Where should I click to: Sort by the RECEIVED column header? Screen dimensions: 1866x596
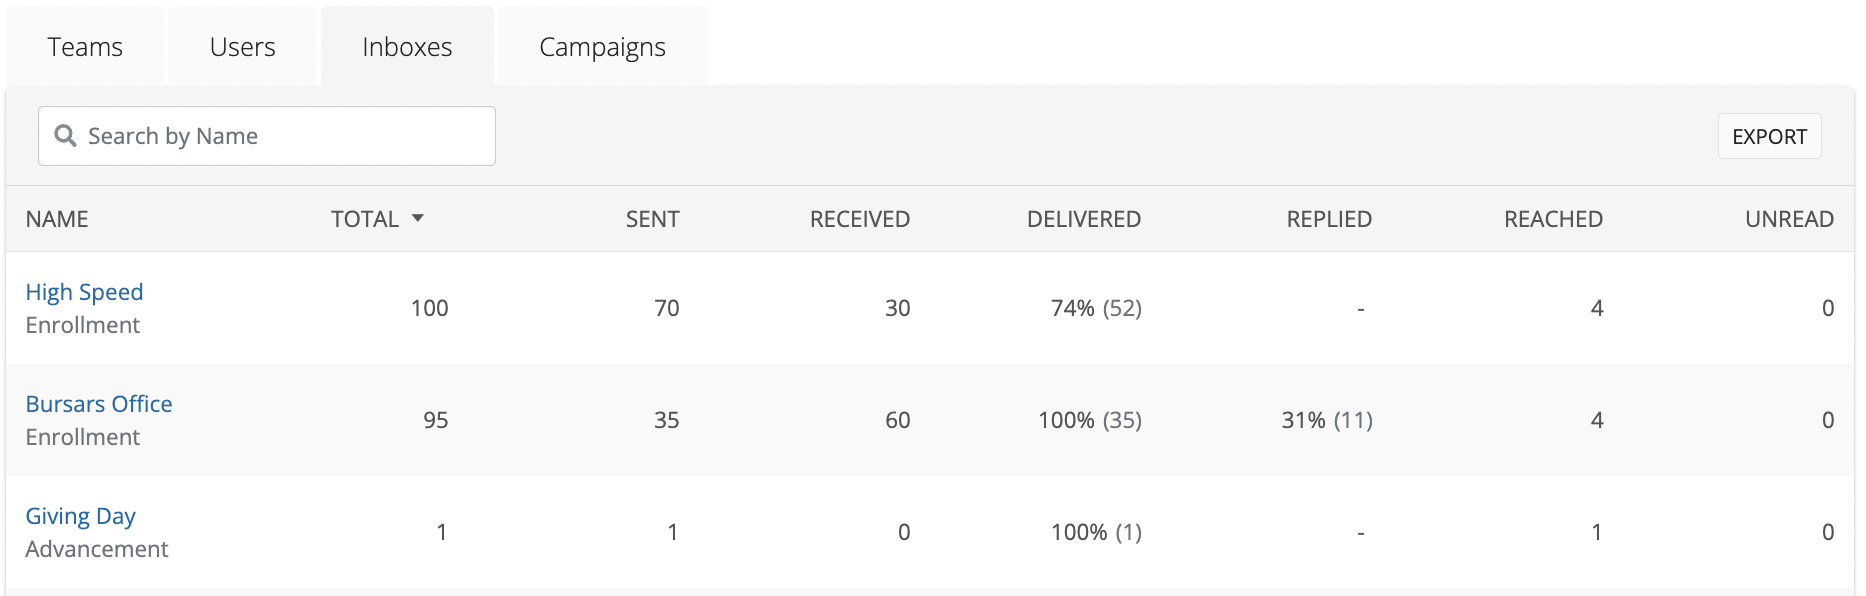[859, 219]
